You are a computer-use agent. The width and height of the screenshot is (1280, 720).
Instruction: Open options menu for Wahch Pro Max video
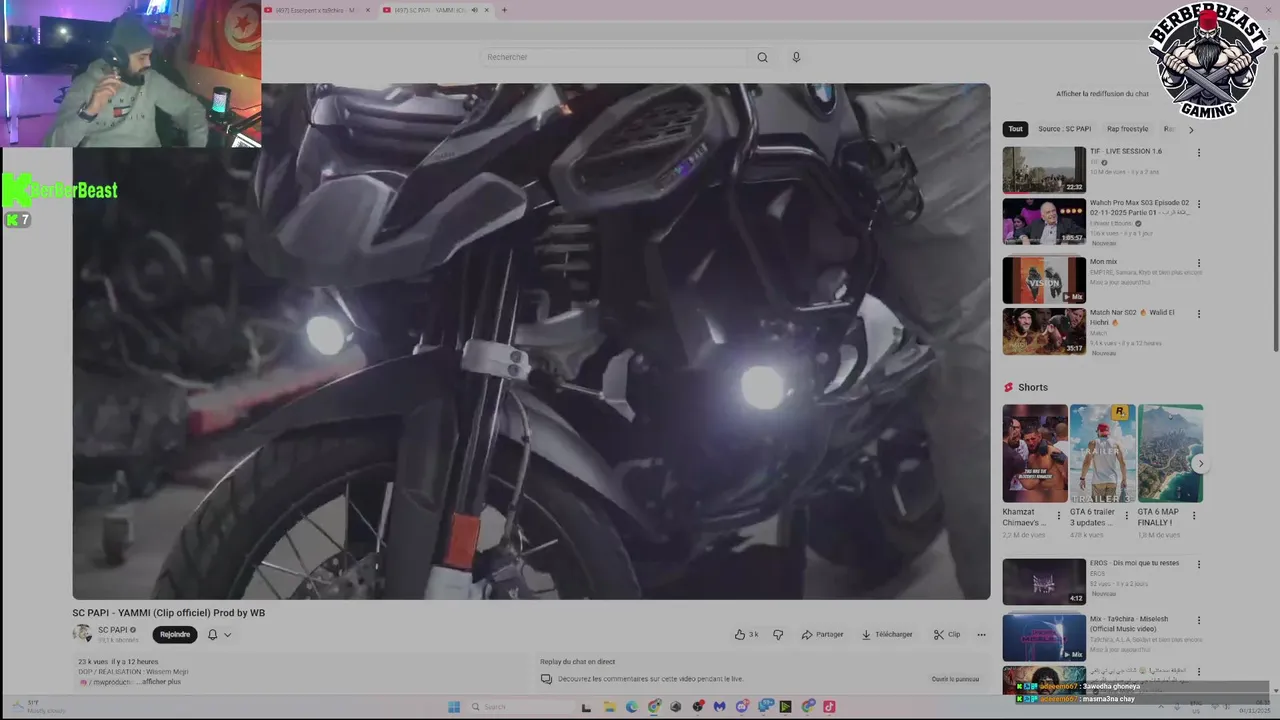tap(1199, 204)
